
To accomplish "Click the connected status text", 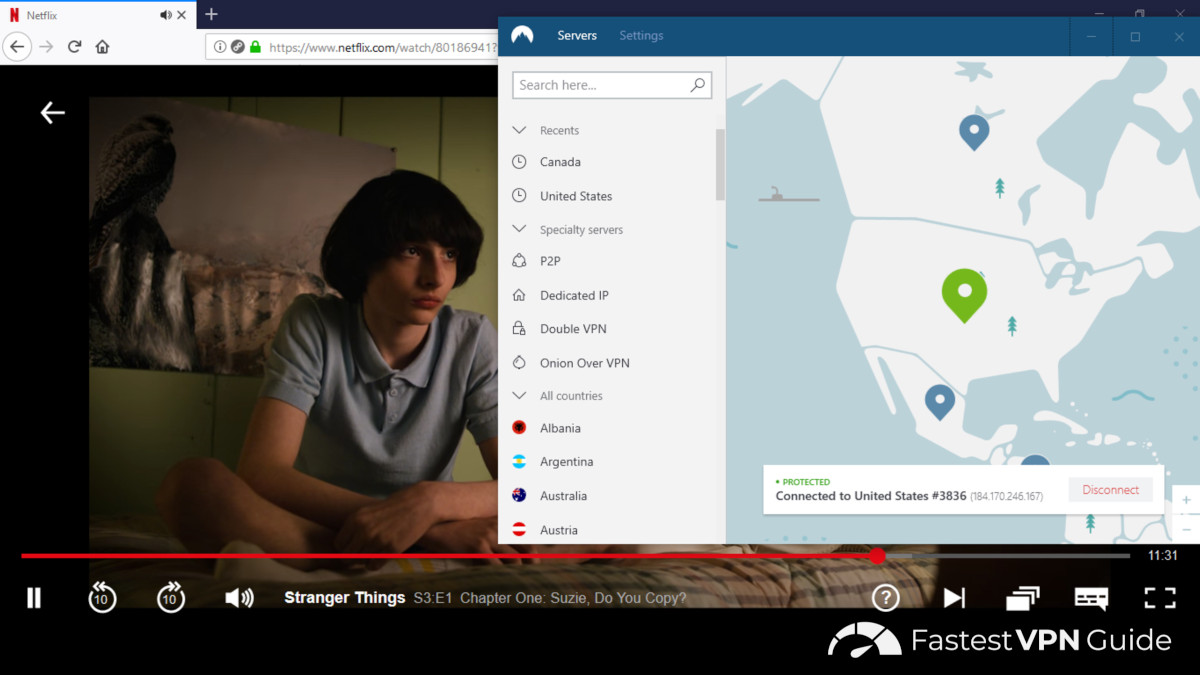I will [x=871, y=496].
